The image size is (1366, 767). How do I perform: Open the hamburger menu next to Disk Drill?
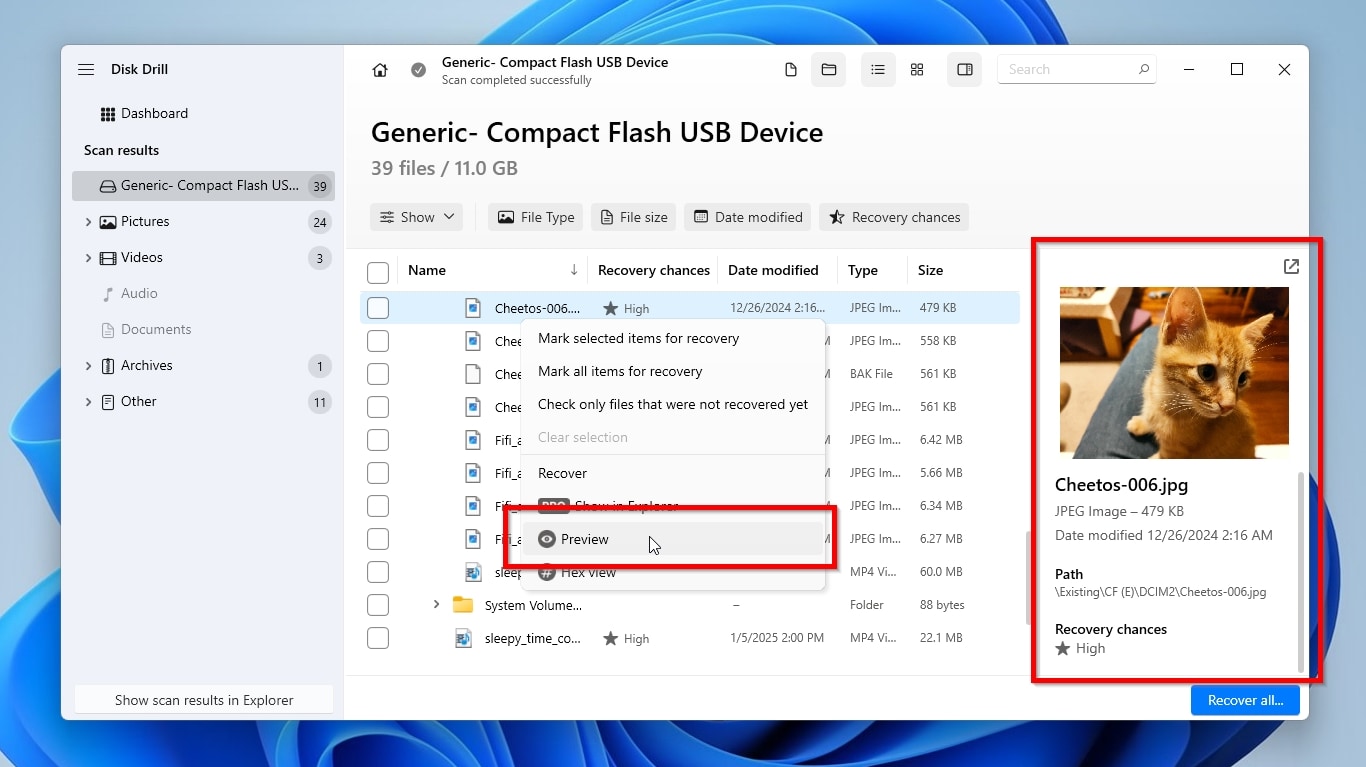[x=86, y=70]
